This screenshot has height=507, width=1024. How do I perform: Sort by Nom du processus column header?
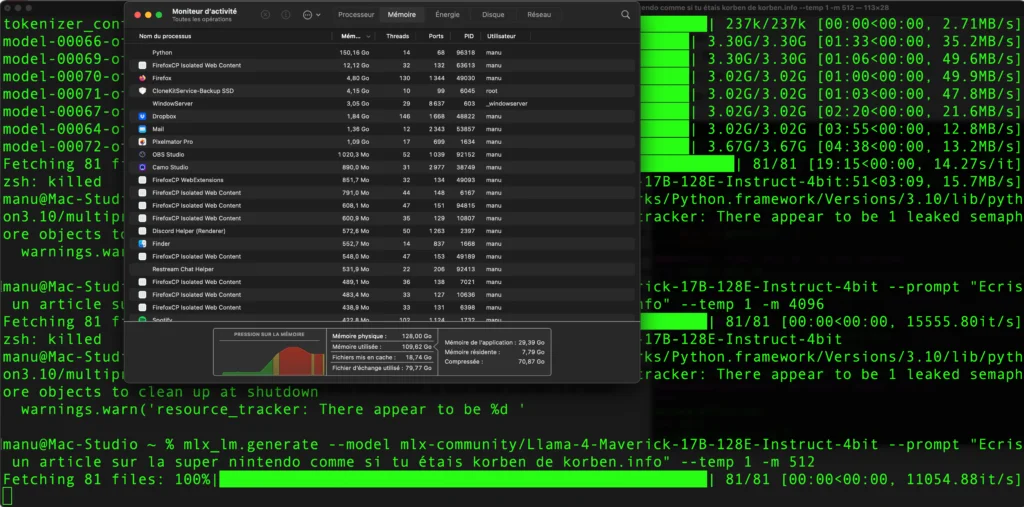point(165,37)
